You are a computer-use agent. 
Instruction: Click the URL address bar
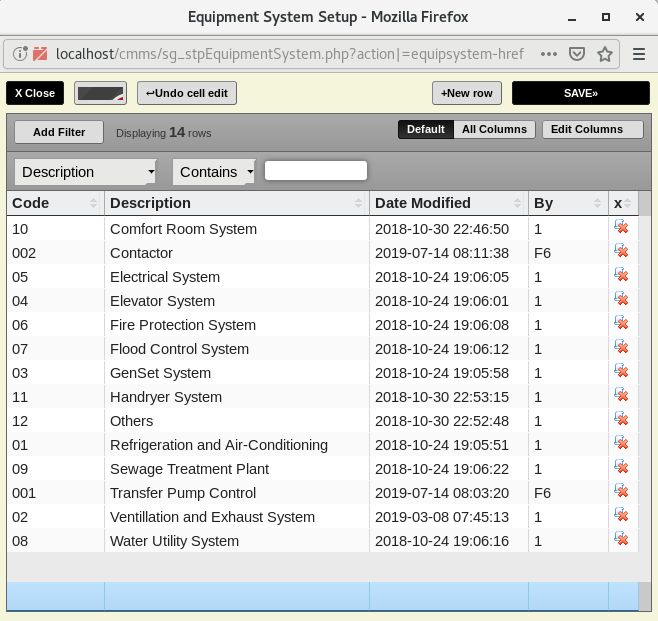tap(290, 54)
